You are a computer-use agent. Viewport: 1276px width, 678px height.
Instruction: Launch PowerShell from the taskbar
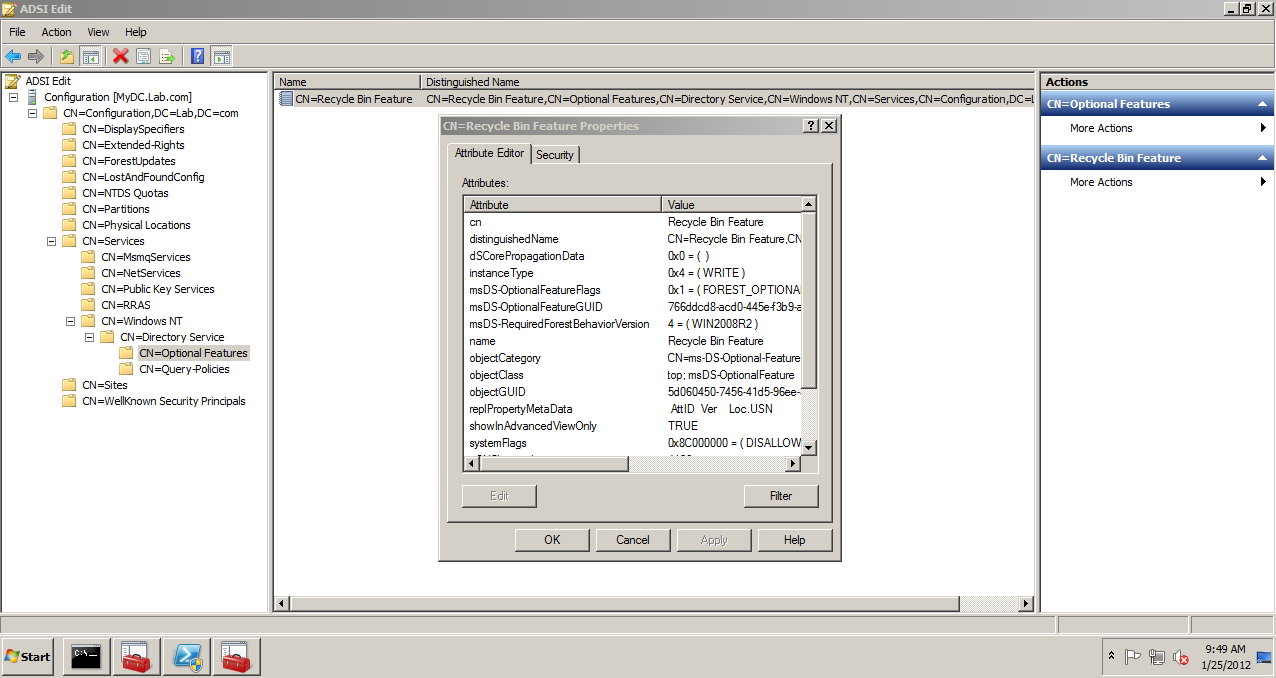pos(186,657)
